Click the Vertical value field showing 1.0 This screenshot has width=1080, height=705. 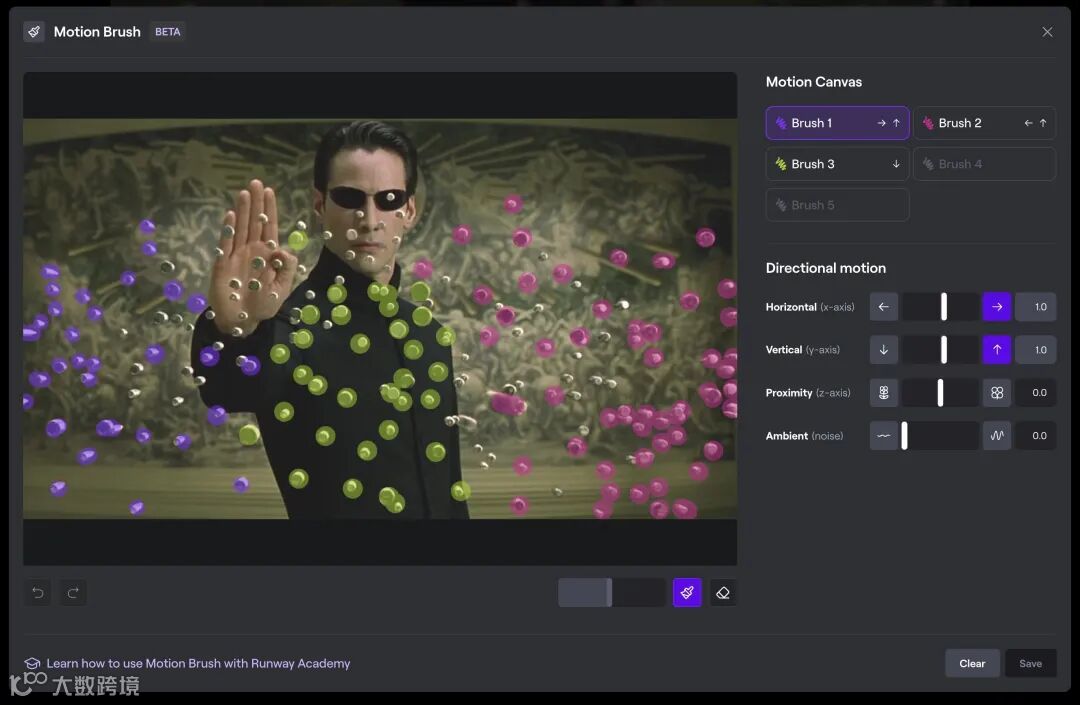1036,350
